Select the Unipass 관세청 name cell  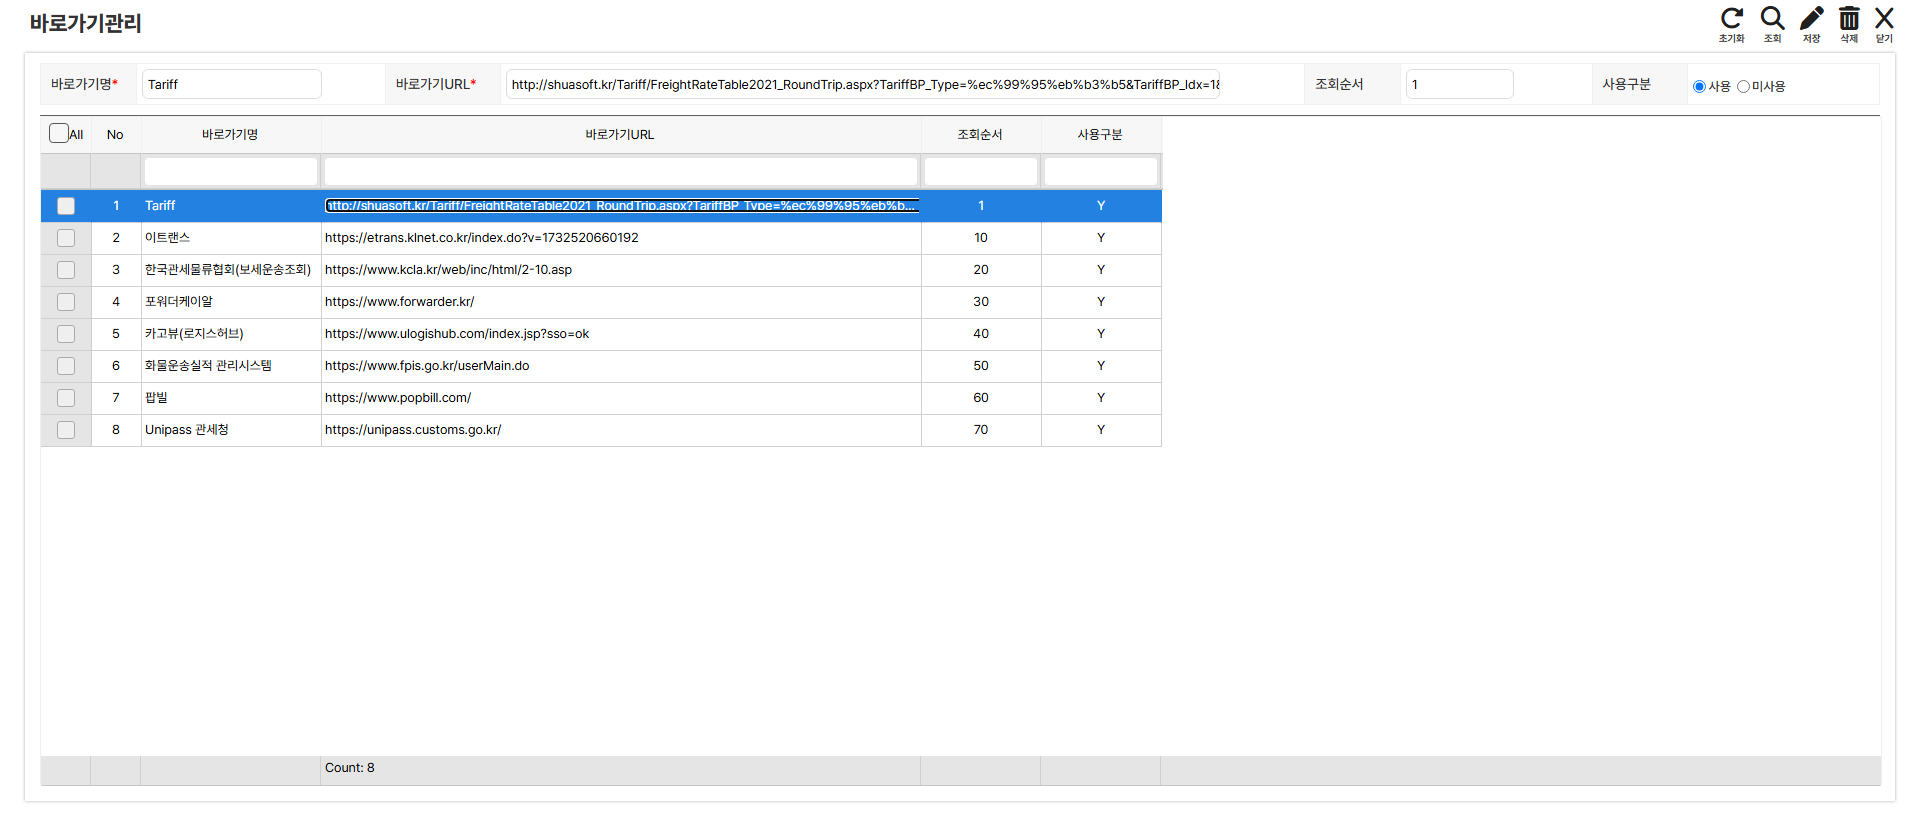231,430
